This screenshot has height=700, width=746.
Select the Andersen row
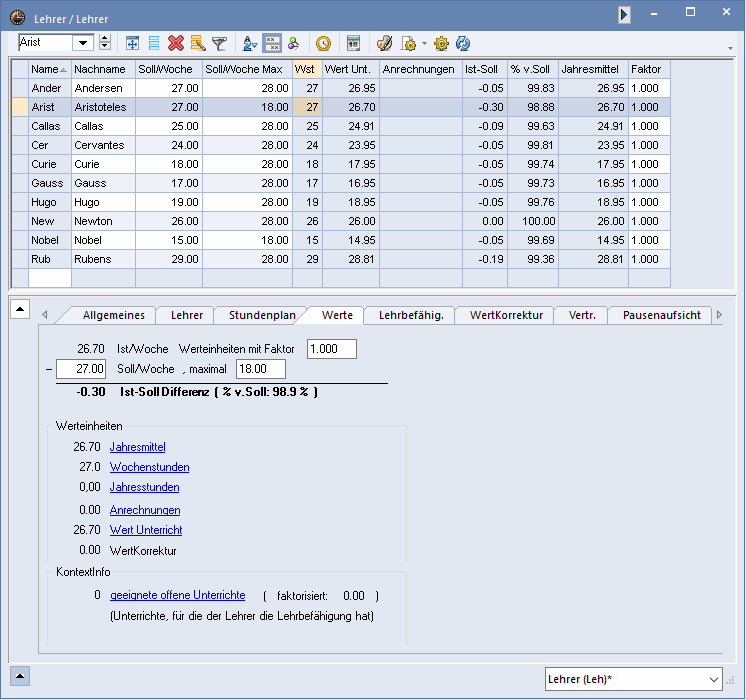click(341, 88)
